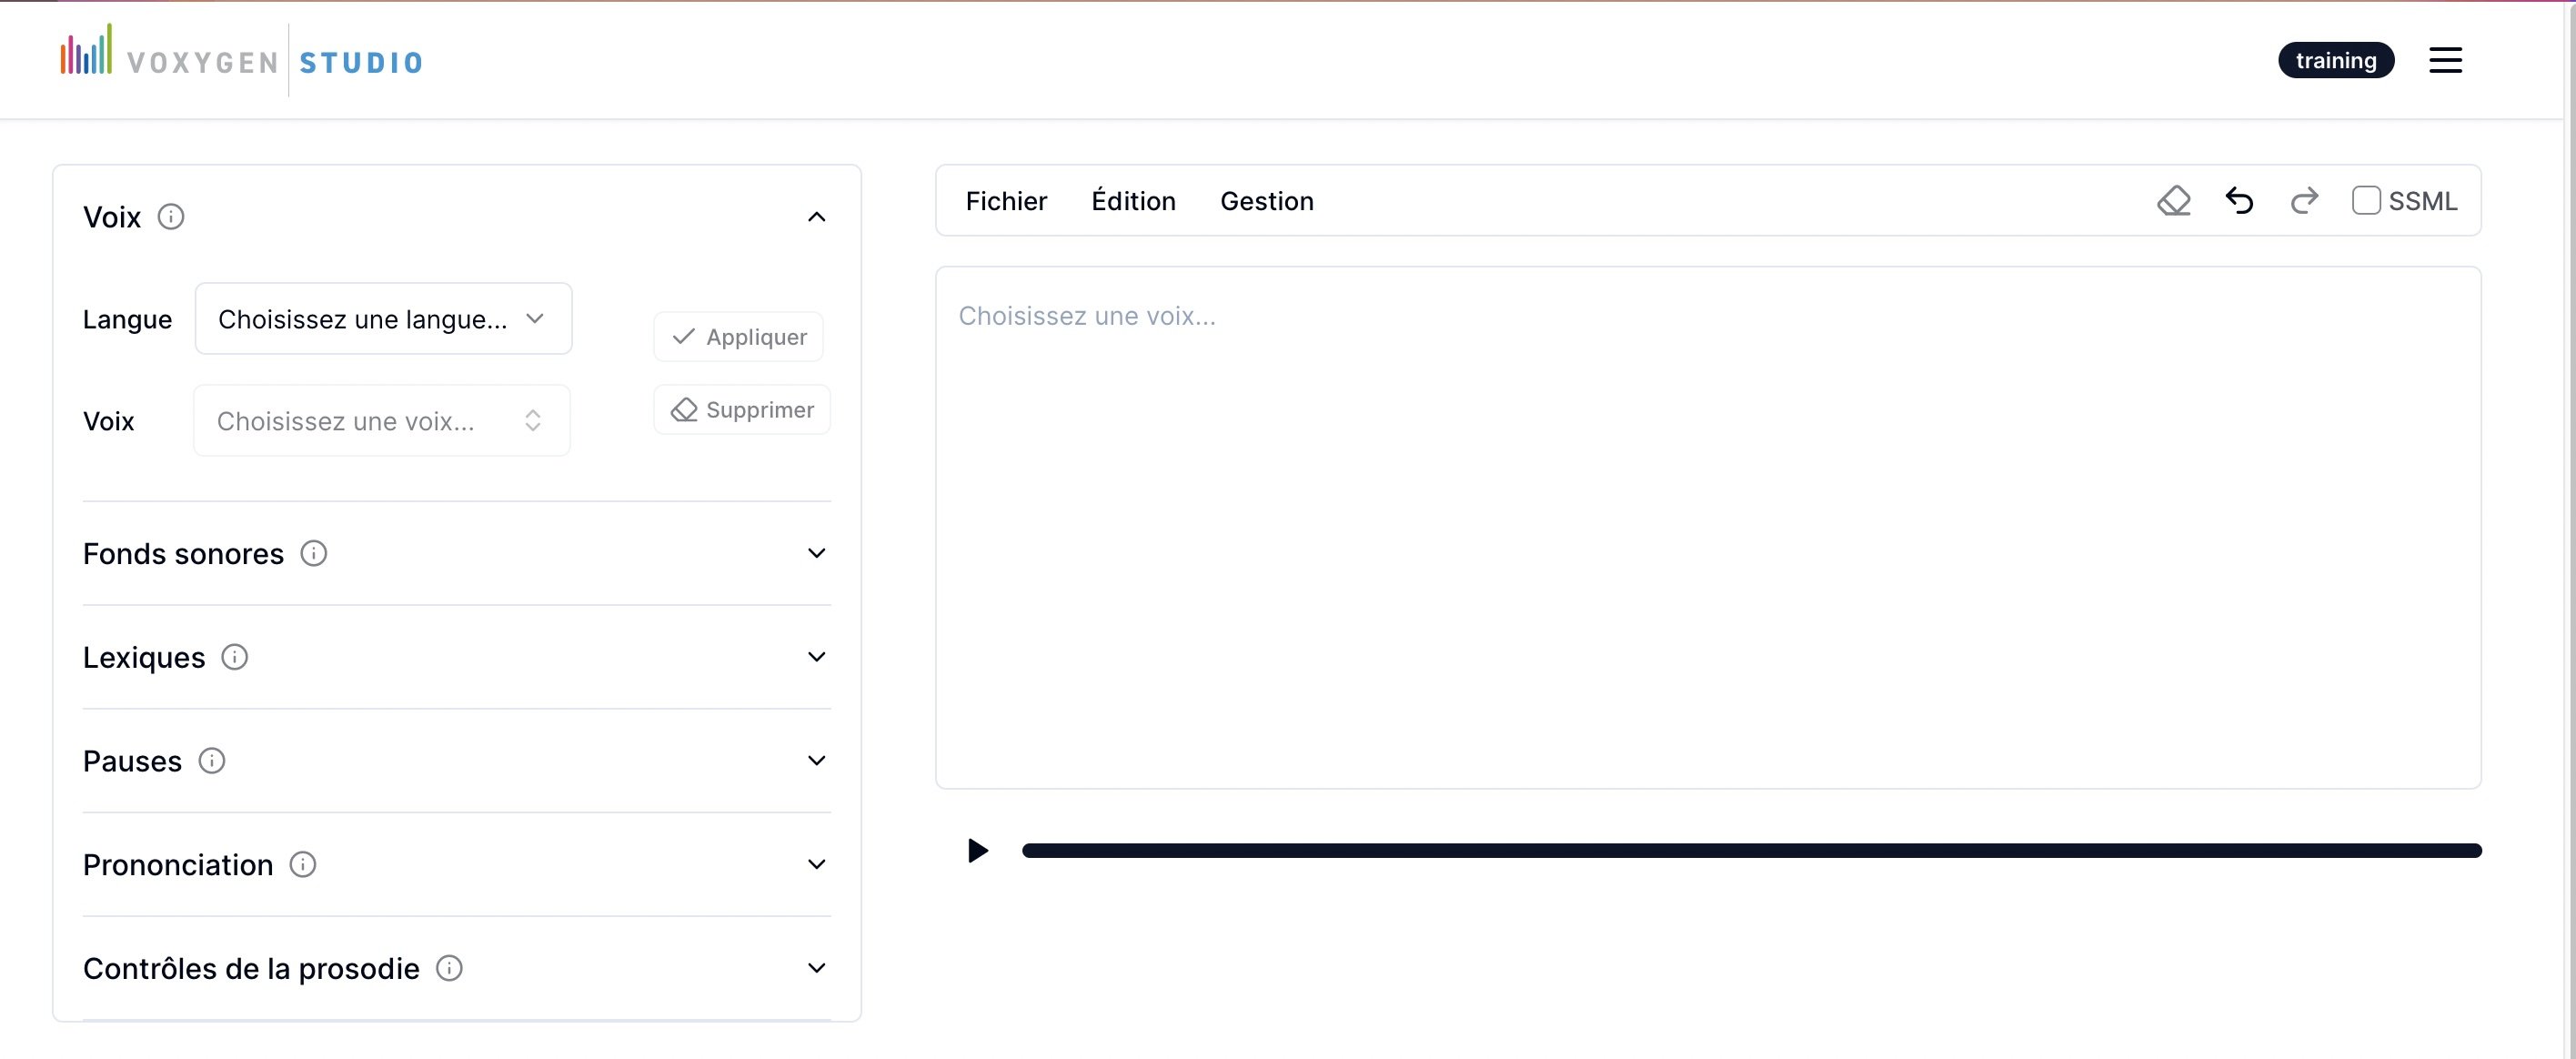Enable the SSML checkbox
This screenshot has width=2576, height=1059.
2365,201
